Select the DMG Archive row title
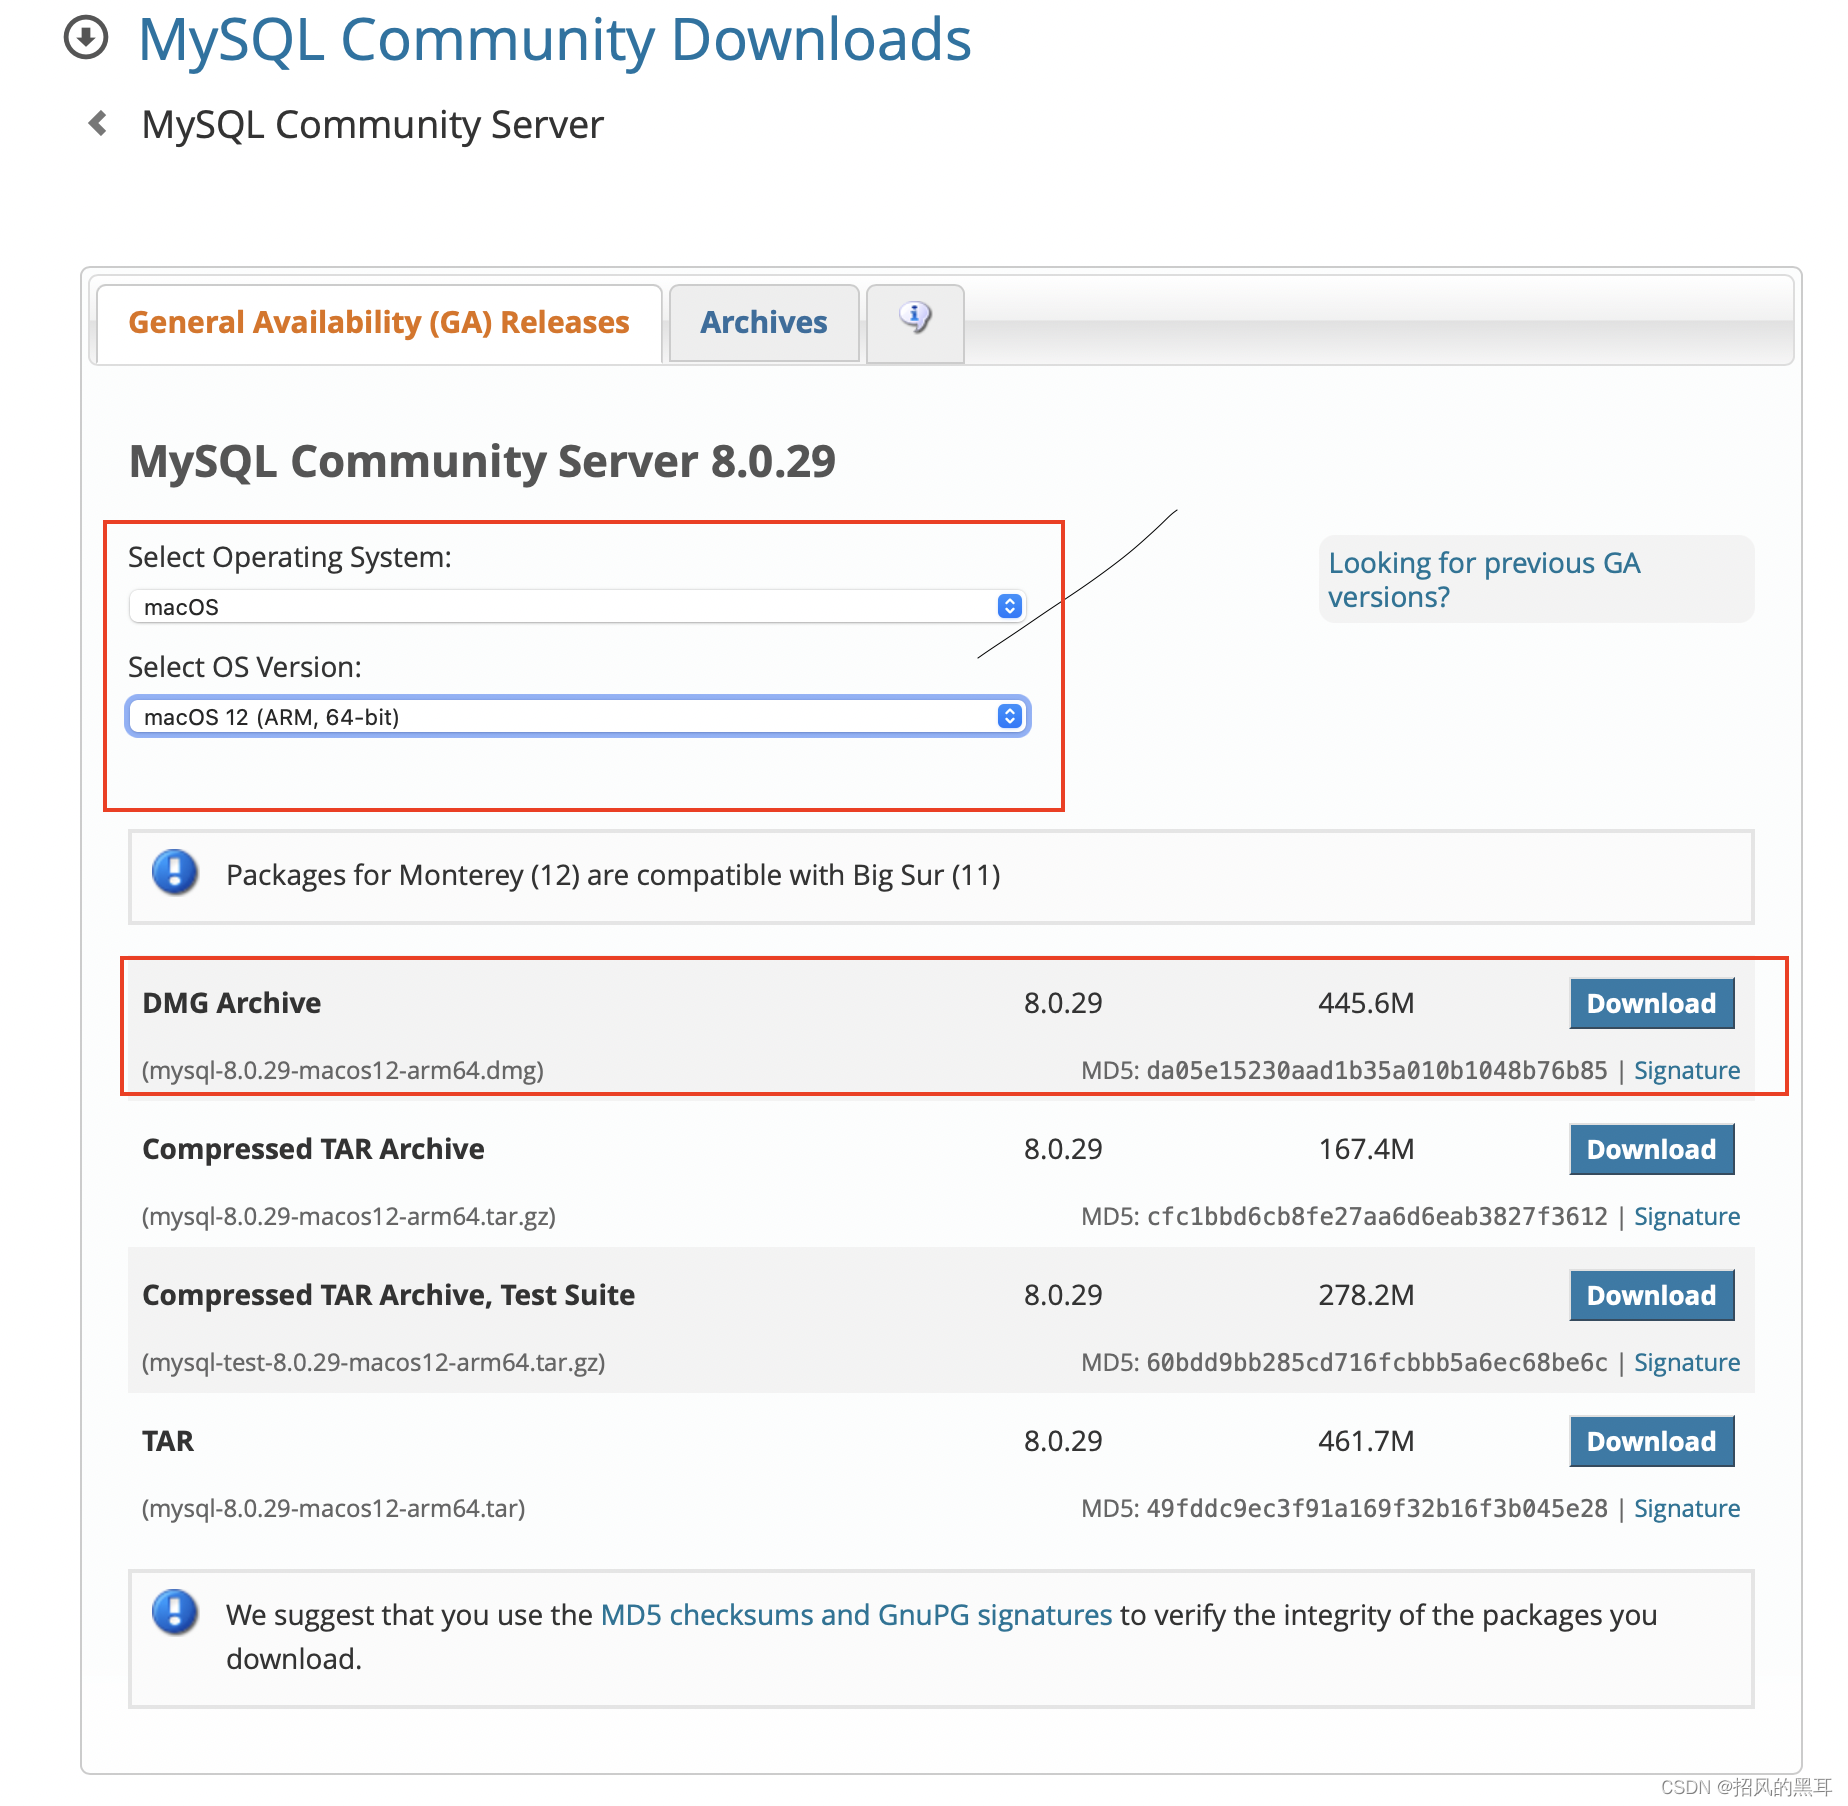This screenshot has height=1806, width=1848. pyautogui.click(x=232, y=1003)
